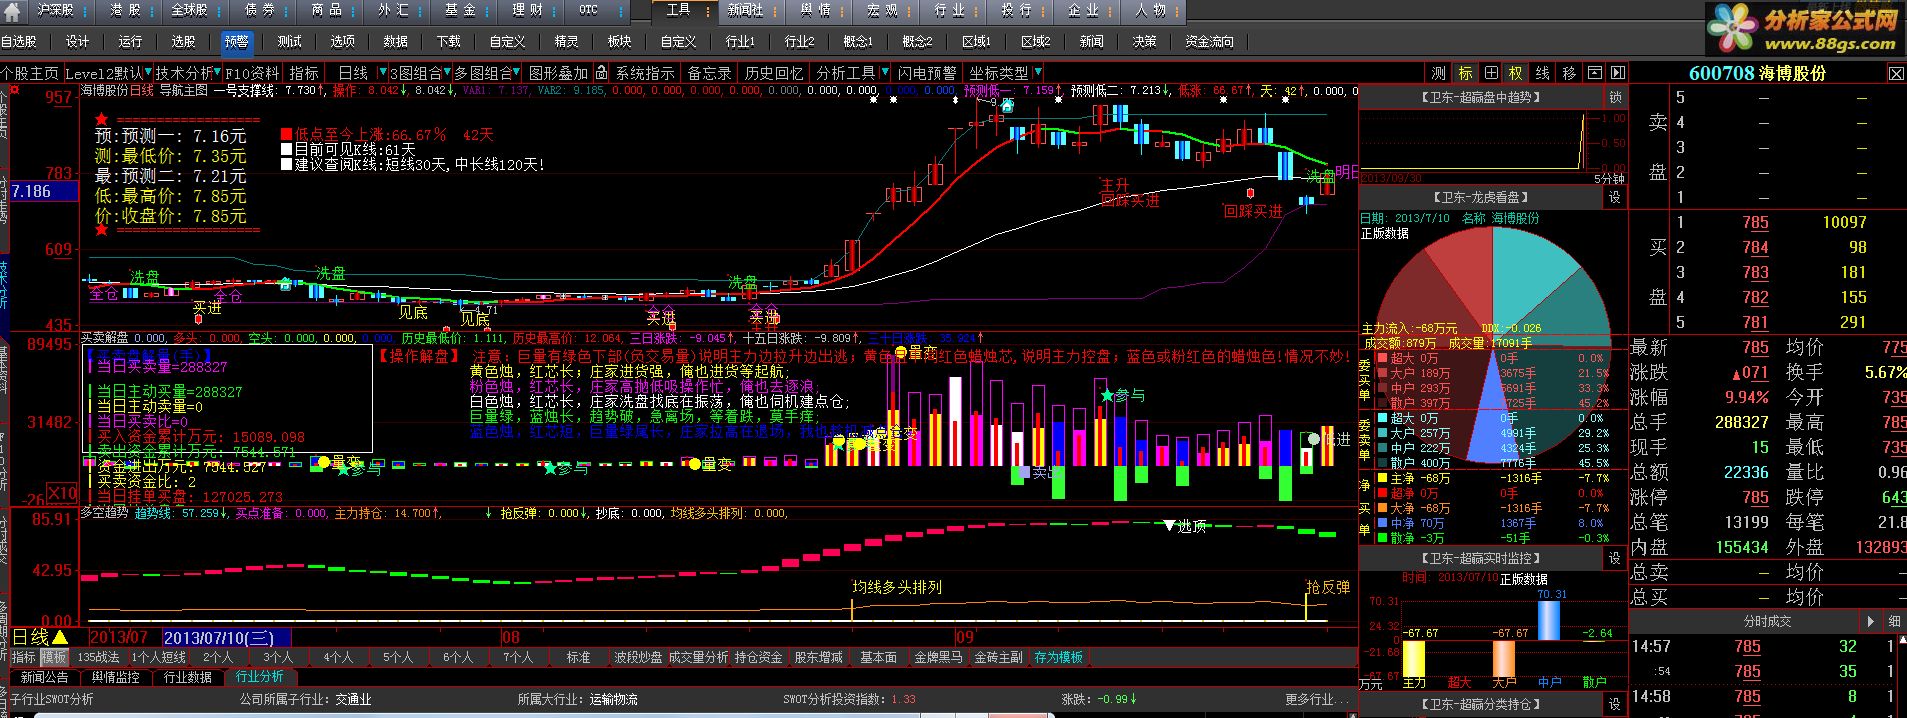
Task: Expand the 分析工具 dropdown arrow
Action: click(883, 73)
